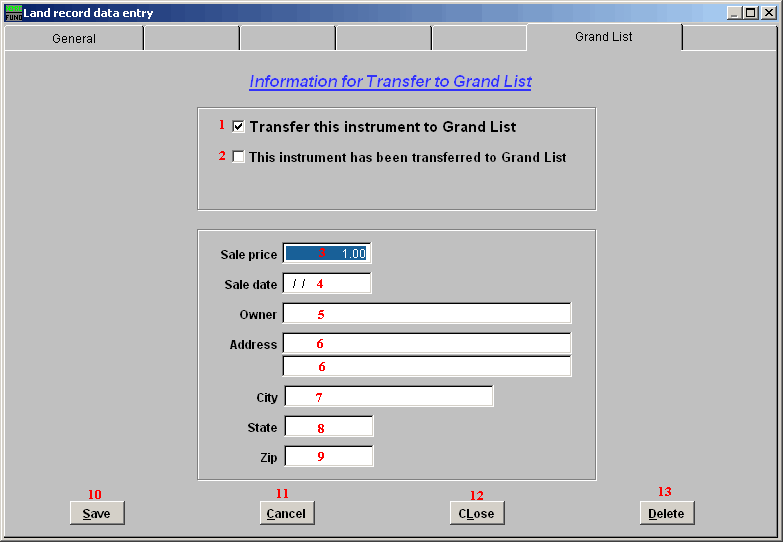Click the CLose button at bottom

click(x=477, y=513)
